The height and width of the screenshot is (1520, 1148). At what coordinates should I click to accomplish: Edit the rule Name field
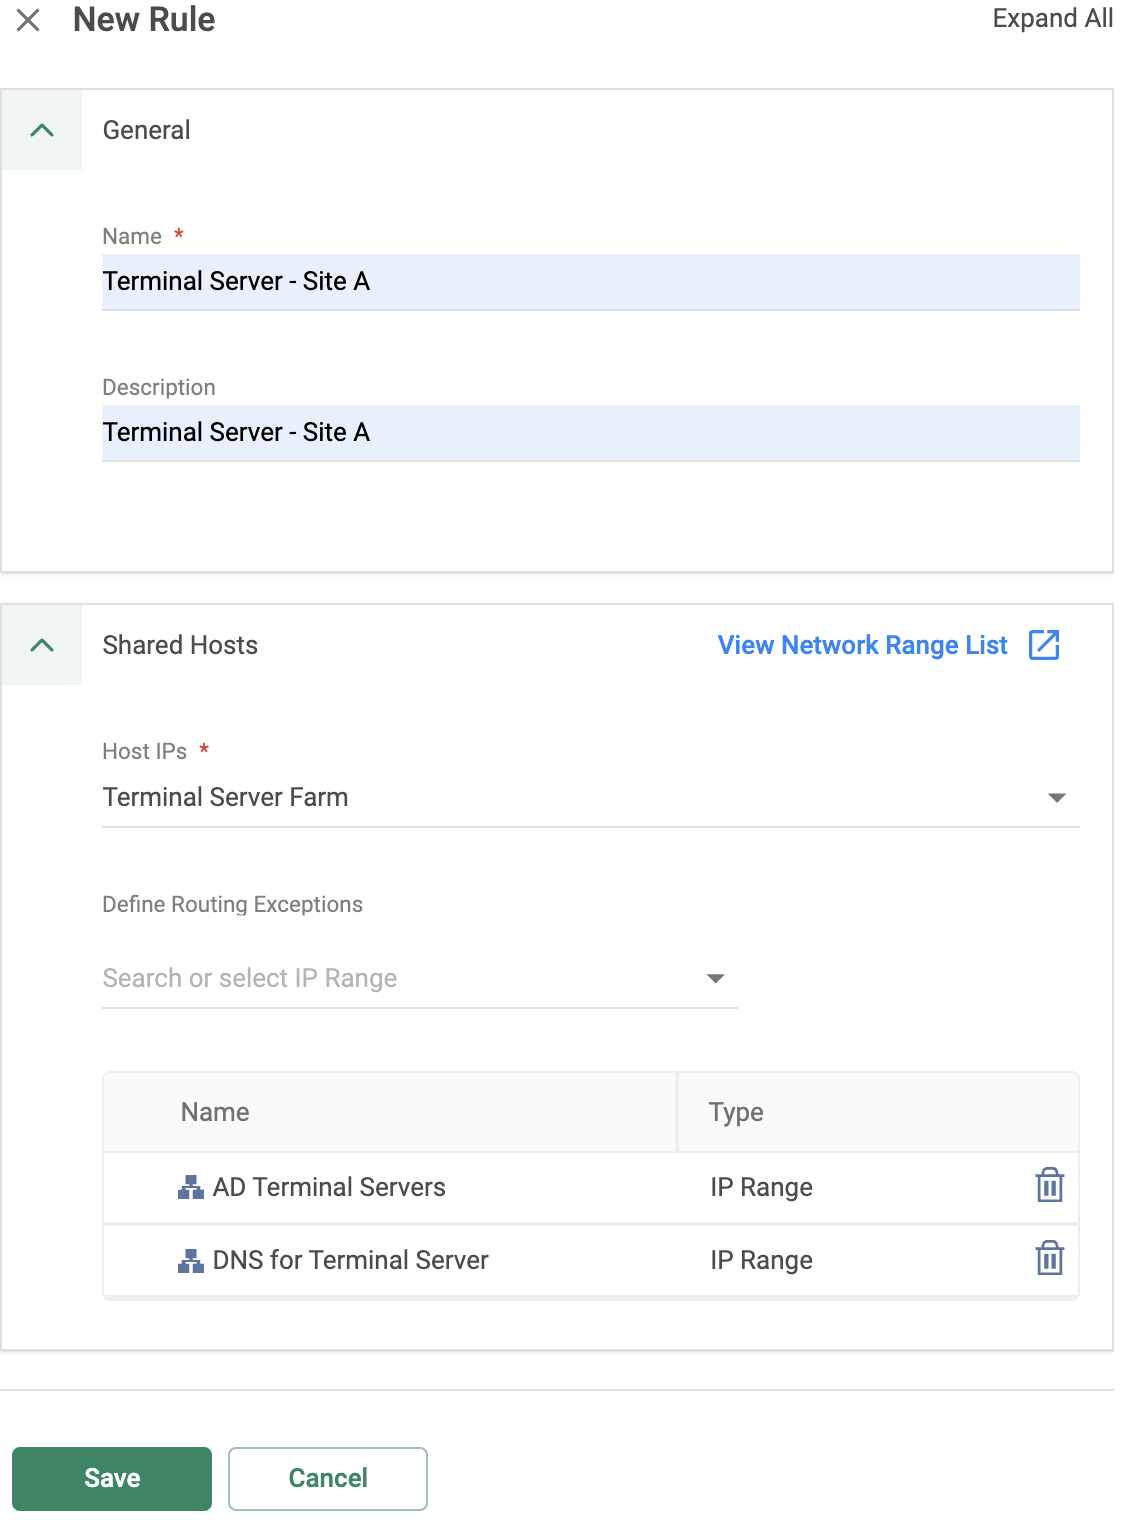coord(590,282)
